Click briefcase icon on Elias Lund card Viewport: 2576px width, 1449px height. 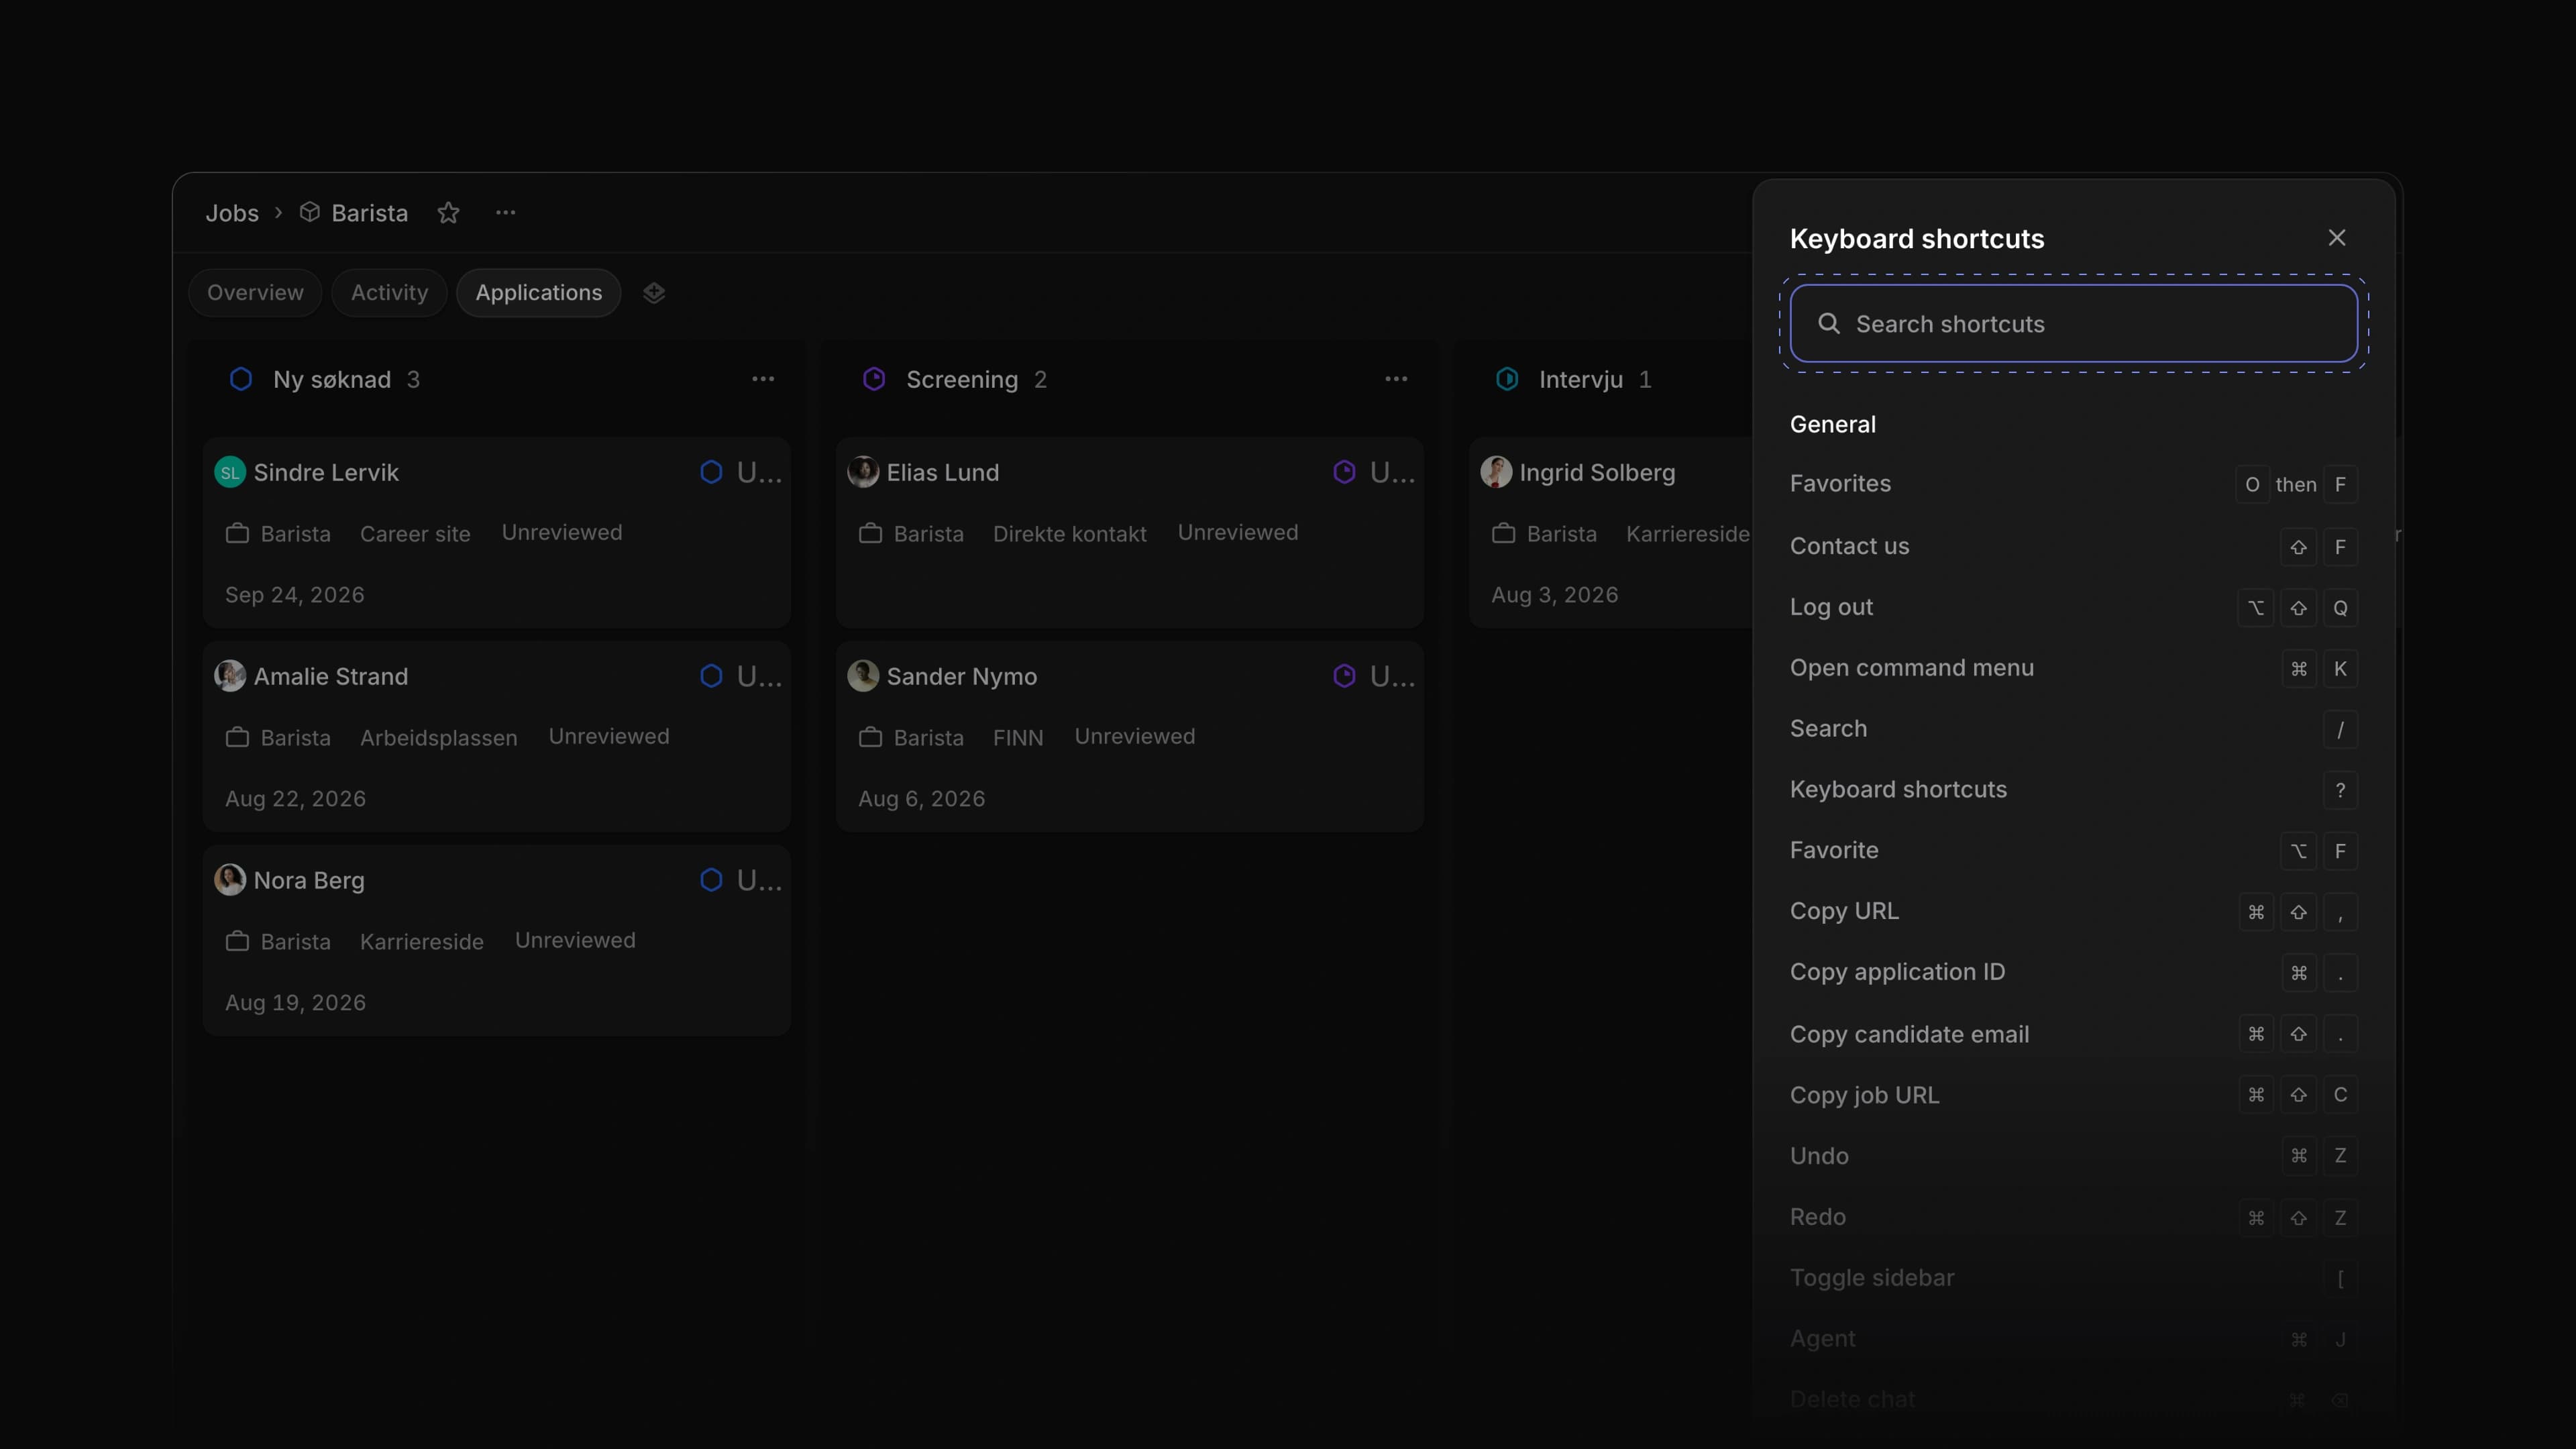[x=870, y=533]
